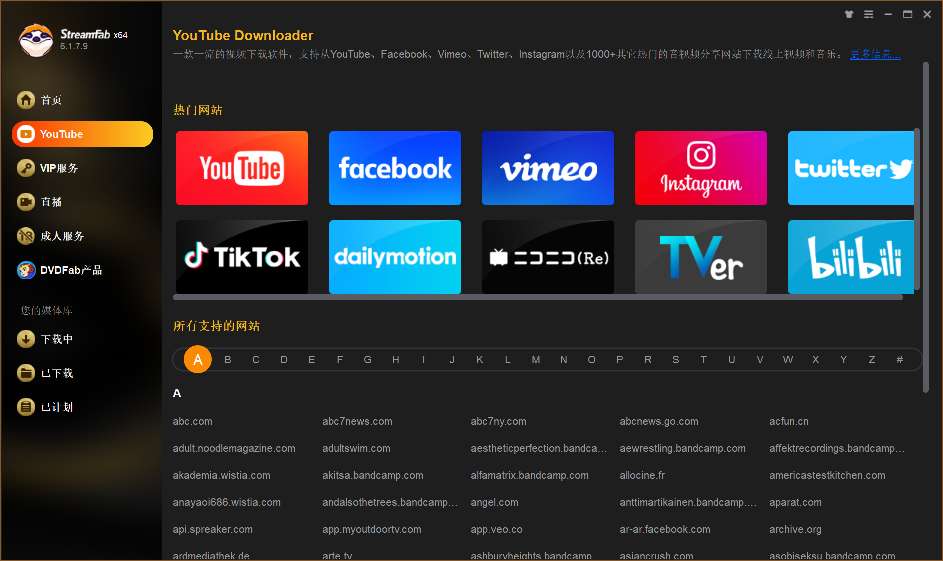Select the YouTube sidebar tab
Screen dimensions: 943x561
82,134
